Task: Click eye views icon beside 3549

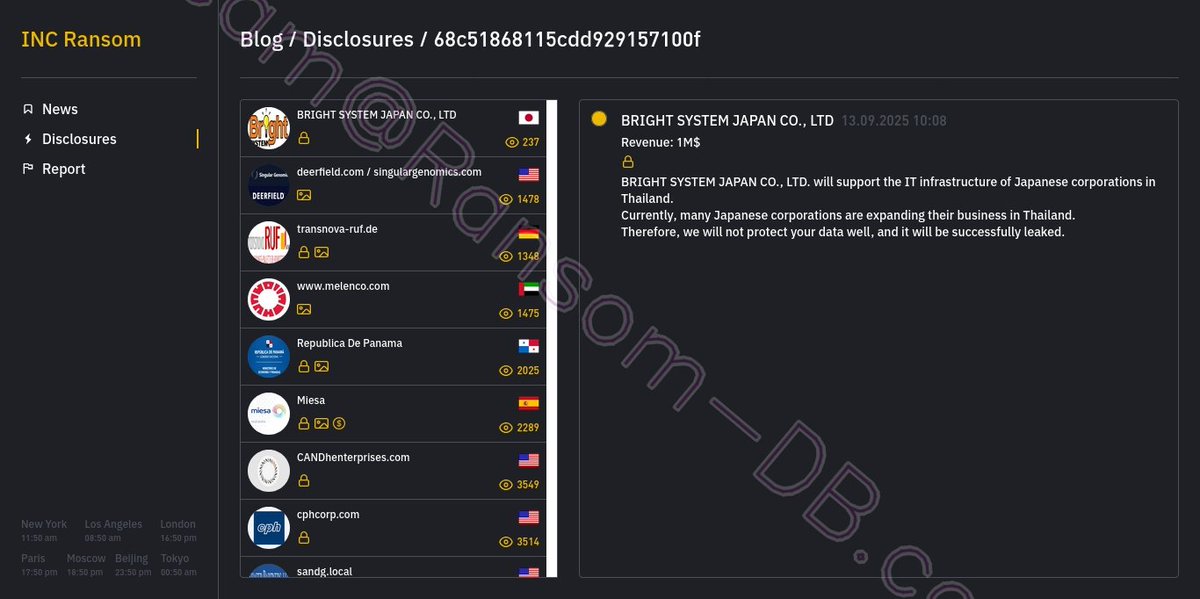Action: pyautogui.click(x=506, y=485)
